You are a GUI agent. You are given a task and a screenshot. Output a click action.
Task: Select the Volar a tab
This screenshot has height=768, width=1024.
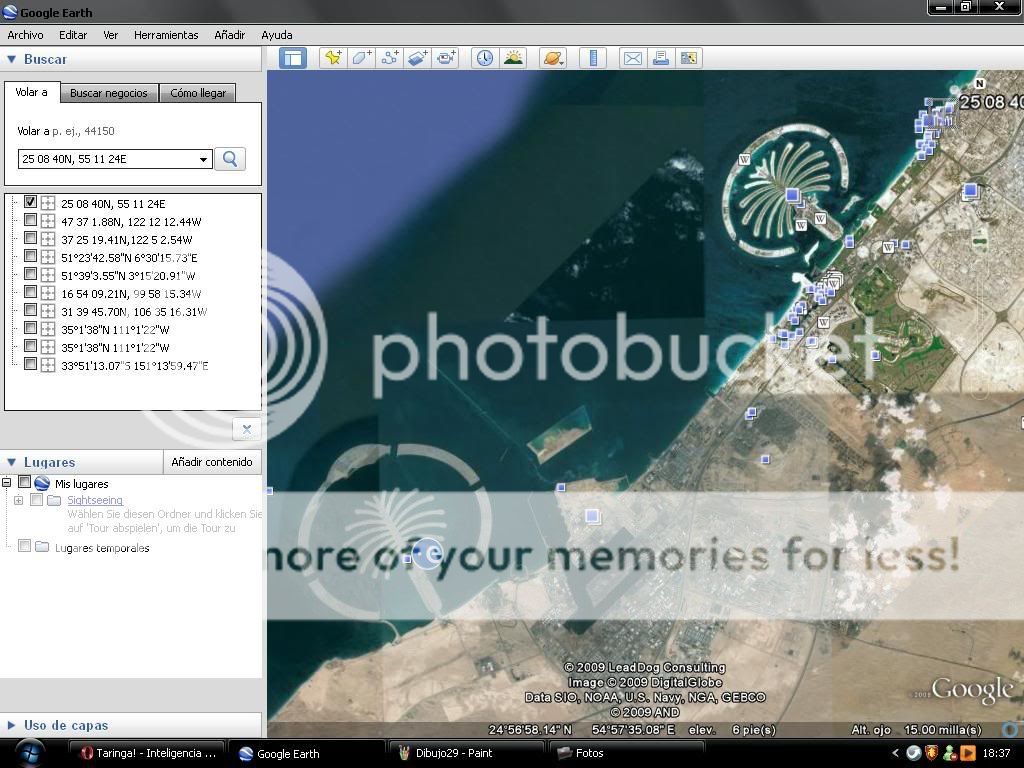tap(32, 92)
